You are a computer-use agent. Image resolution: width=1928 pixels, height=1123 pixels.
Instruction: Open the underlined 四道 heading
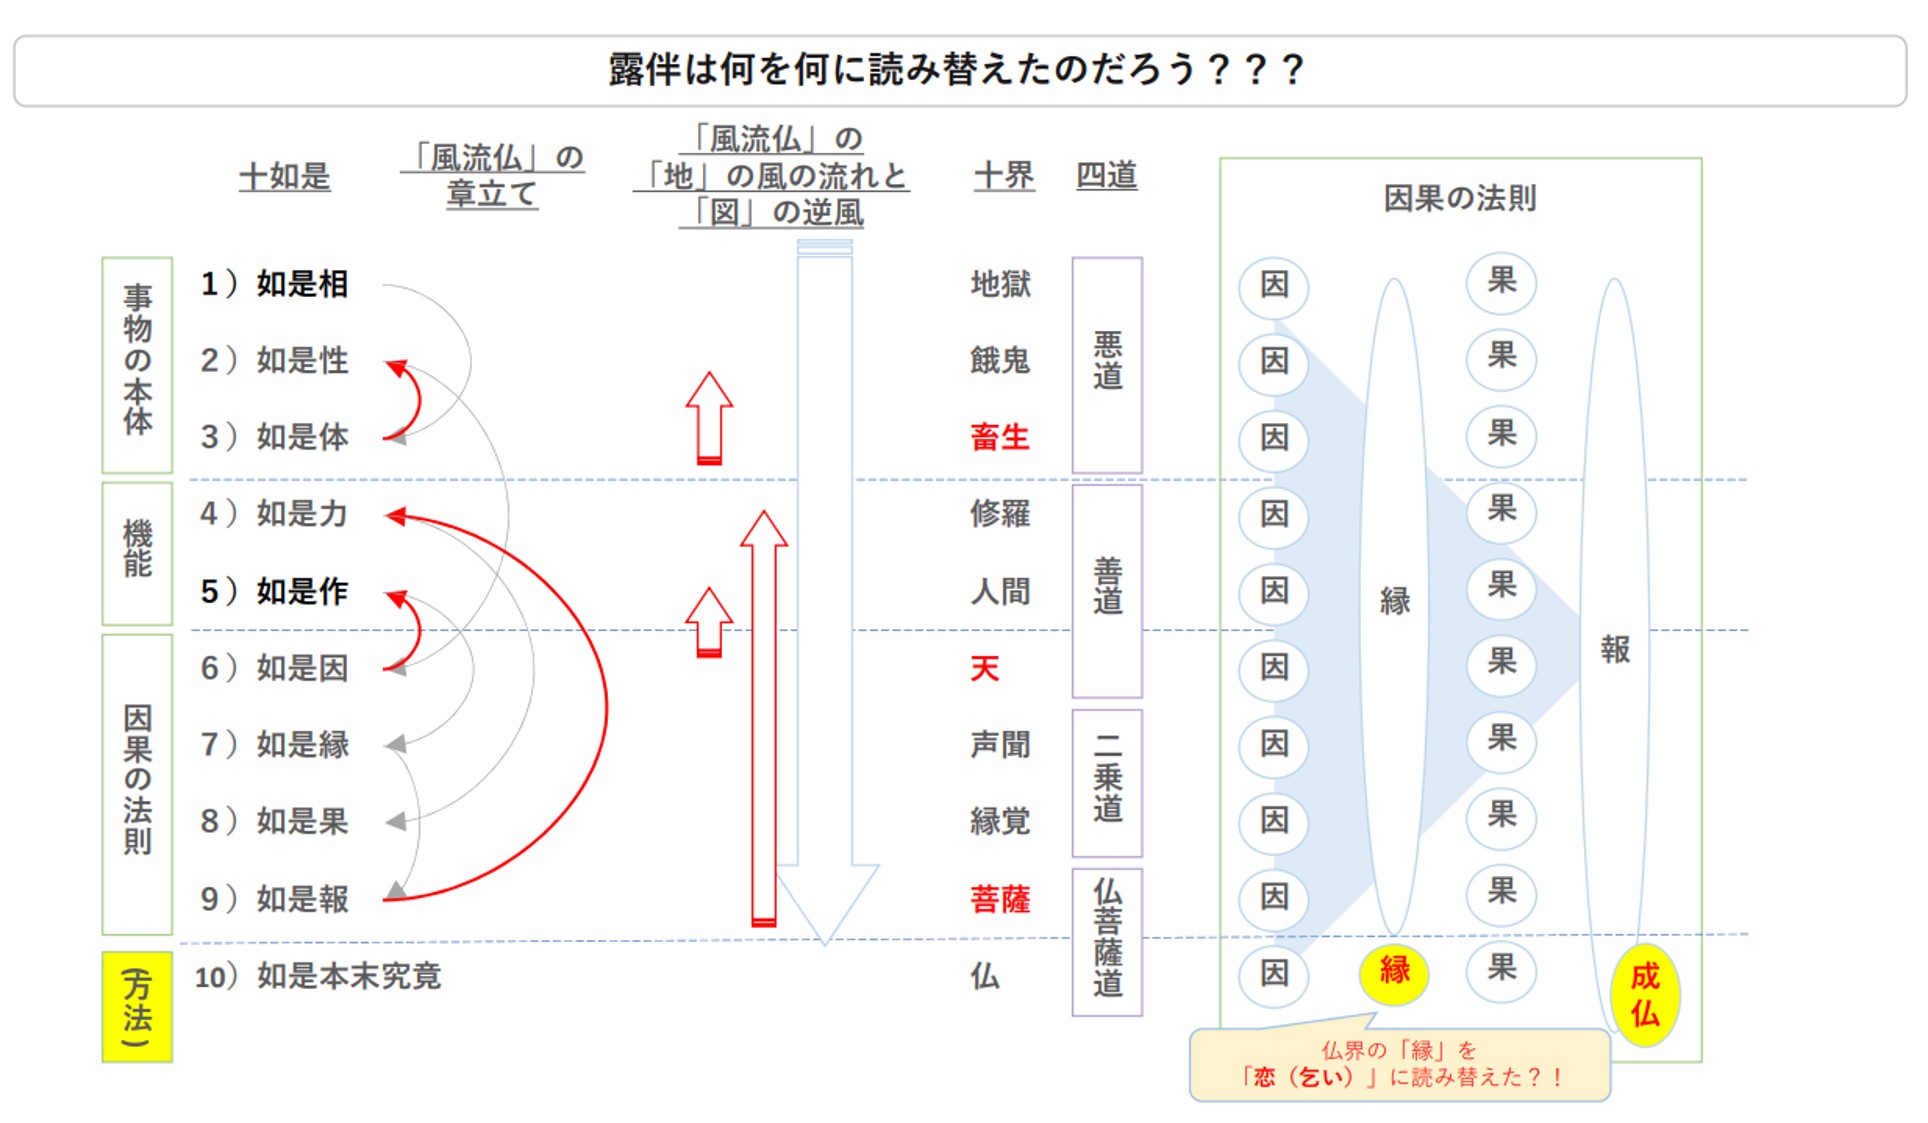coord(1106,176)
